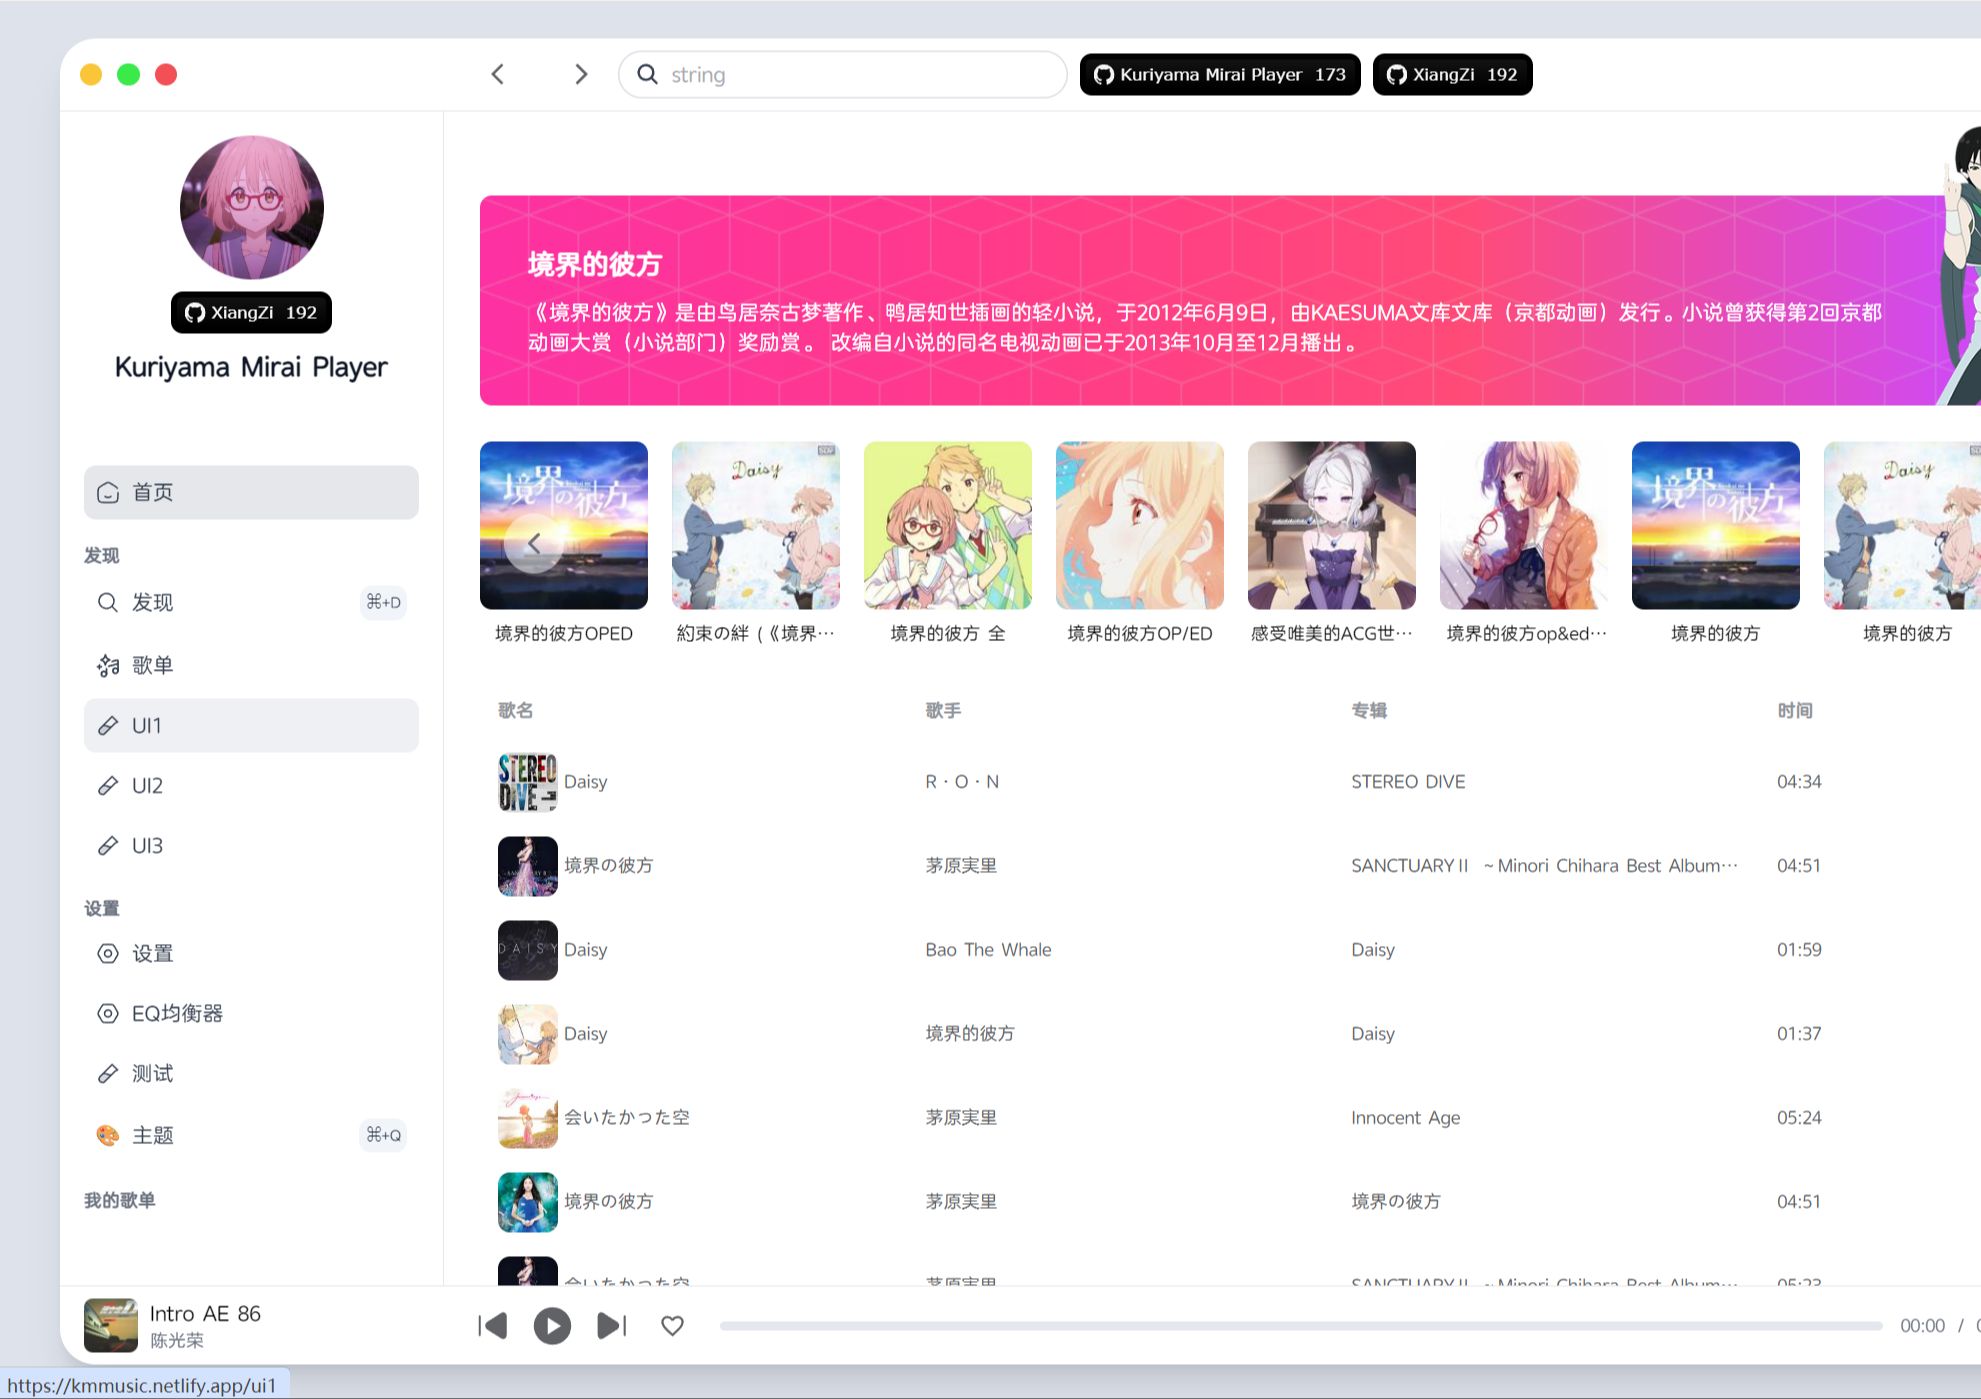
Task: Favorite current song with heart
Action: (x=672, y=1326)
